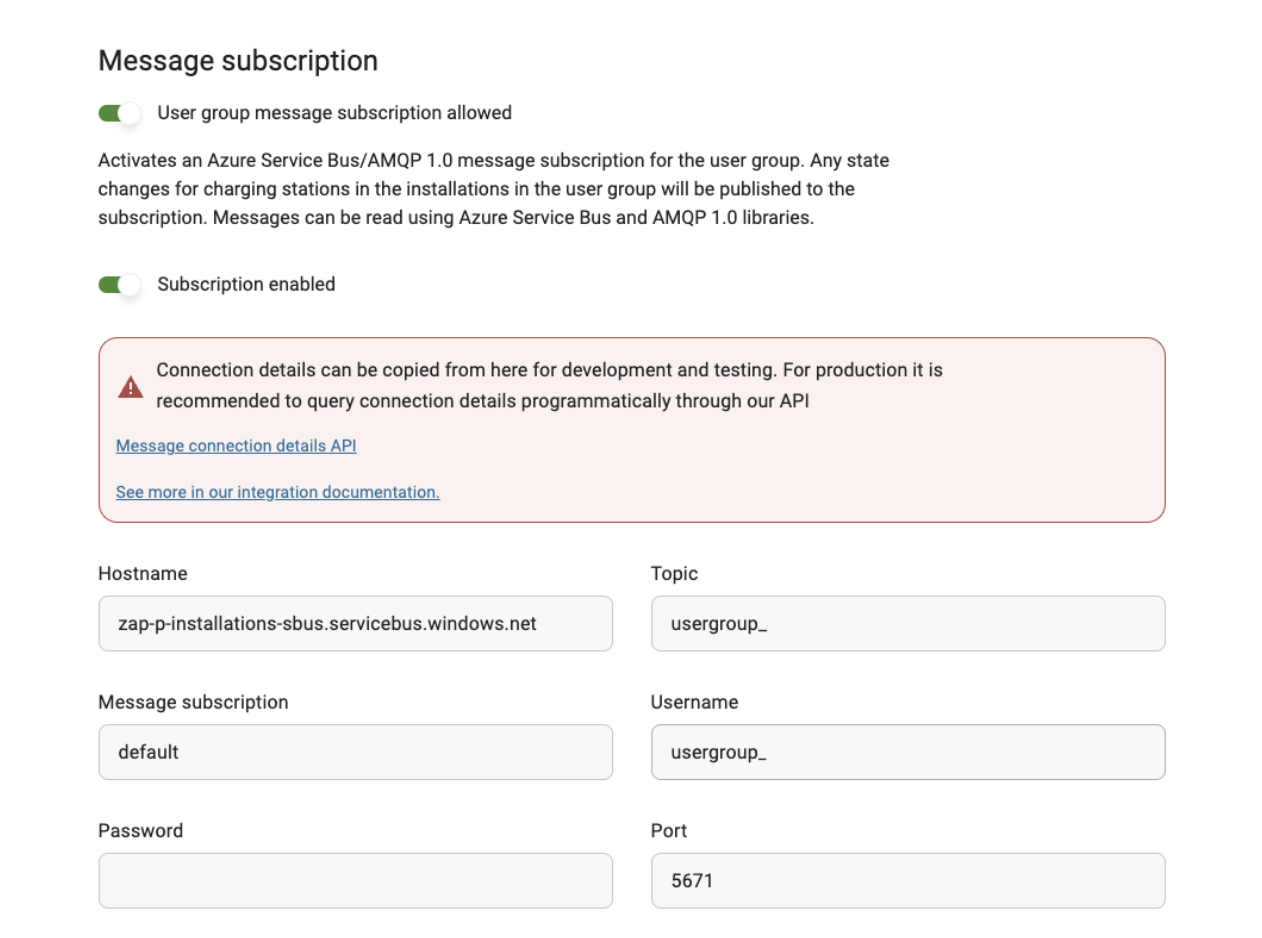
Task: Focus the empty Password field
Action: (355, 881)
